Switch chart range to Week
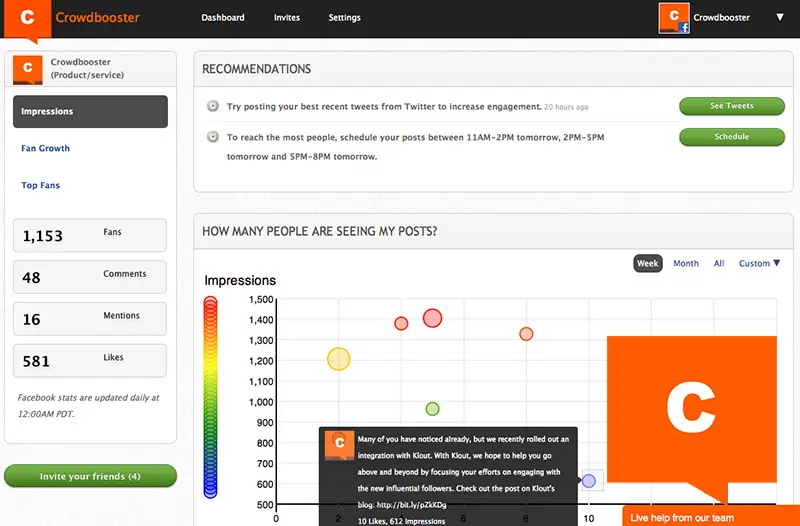Screen dimensions: 800x526 (648, 263)
